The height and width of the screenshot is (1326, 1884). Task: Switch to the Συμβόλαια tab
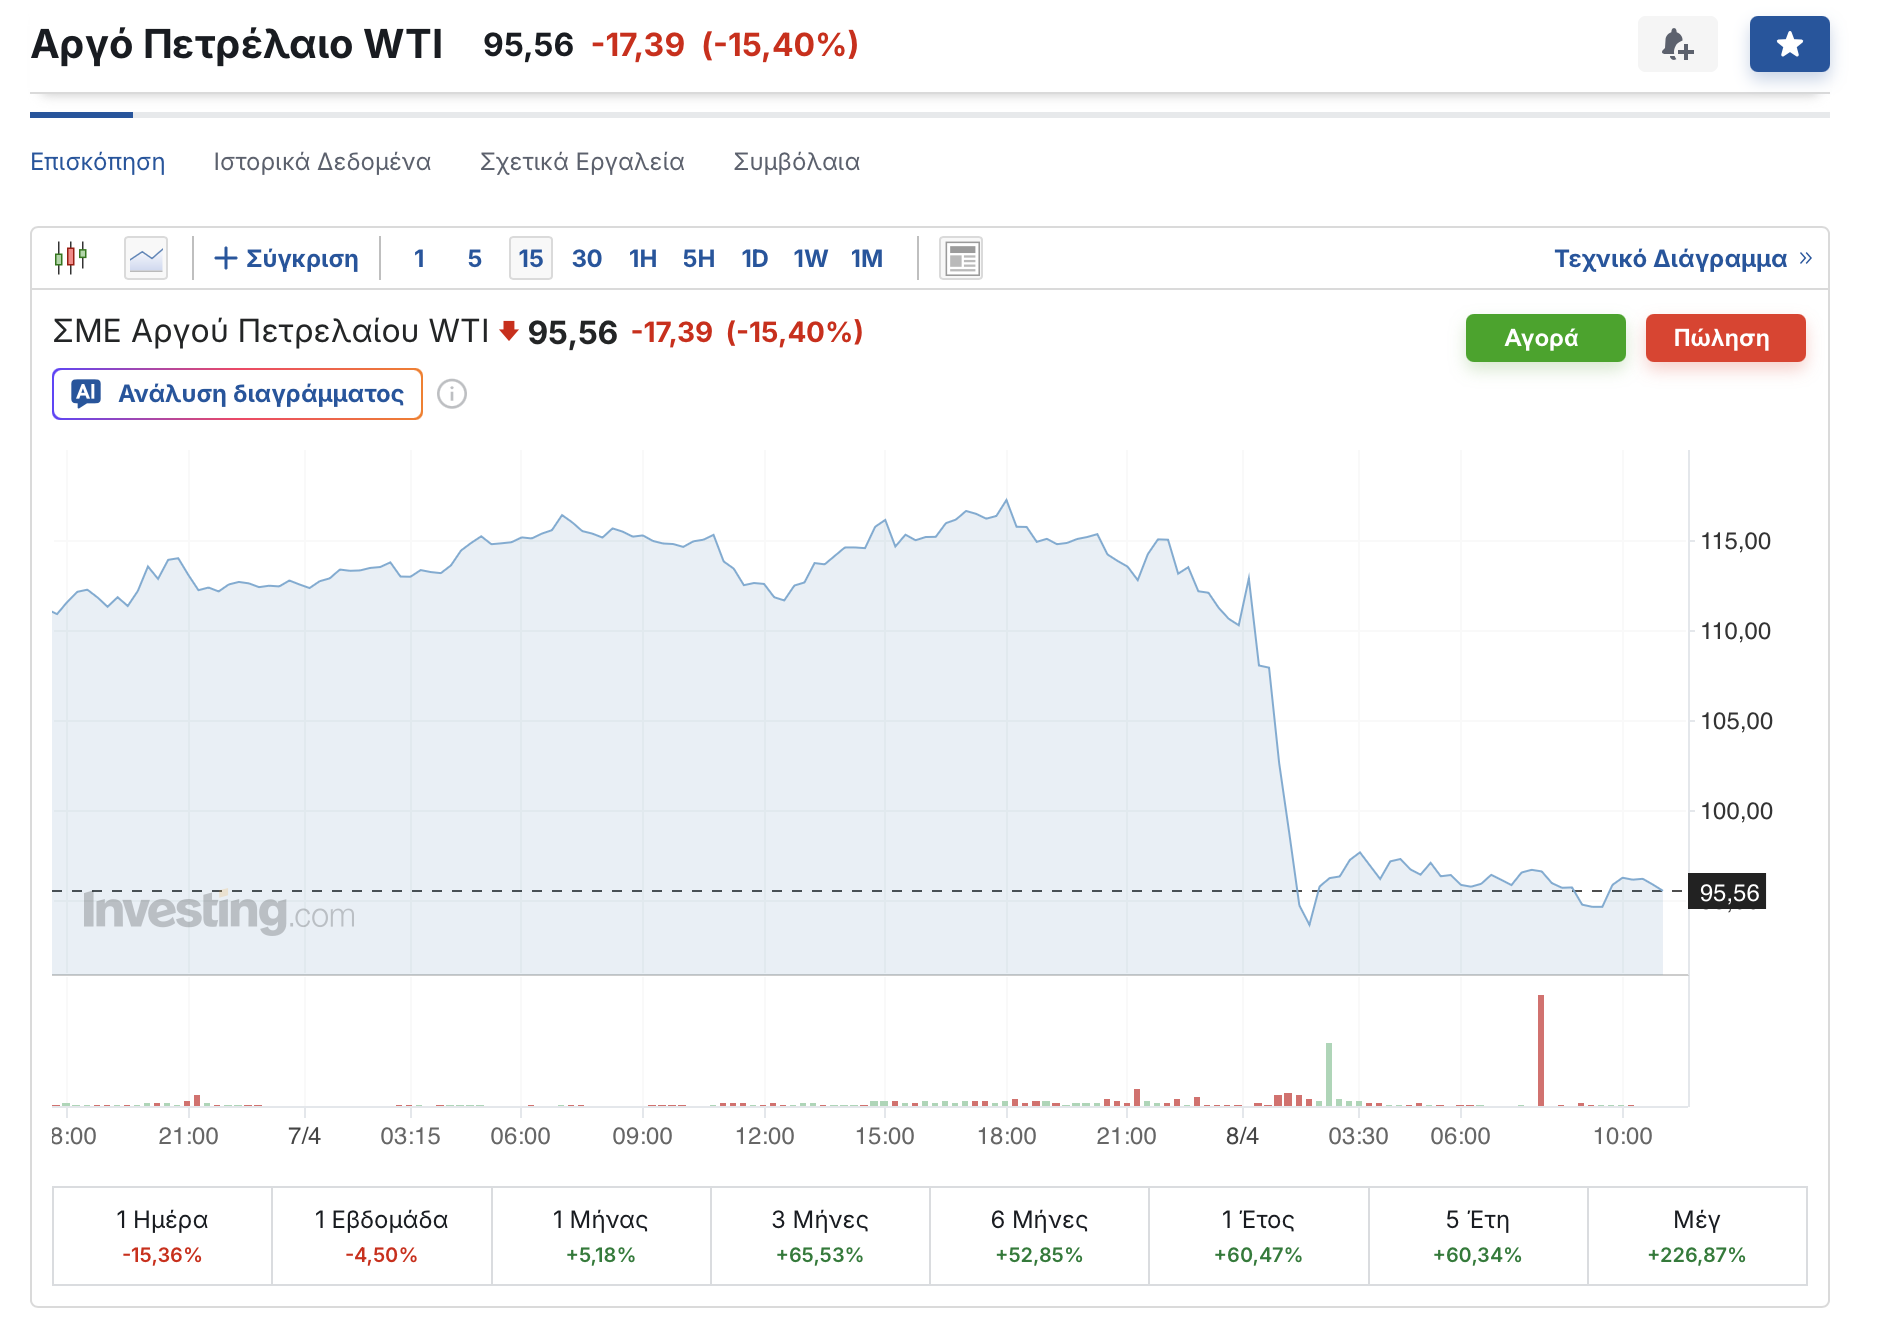(x=796, y=162)
